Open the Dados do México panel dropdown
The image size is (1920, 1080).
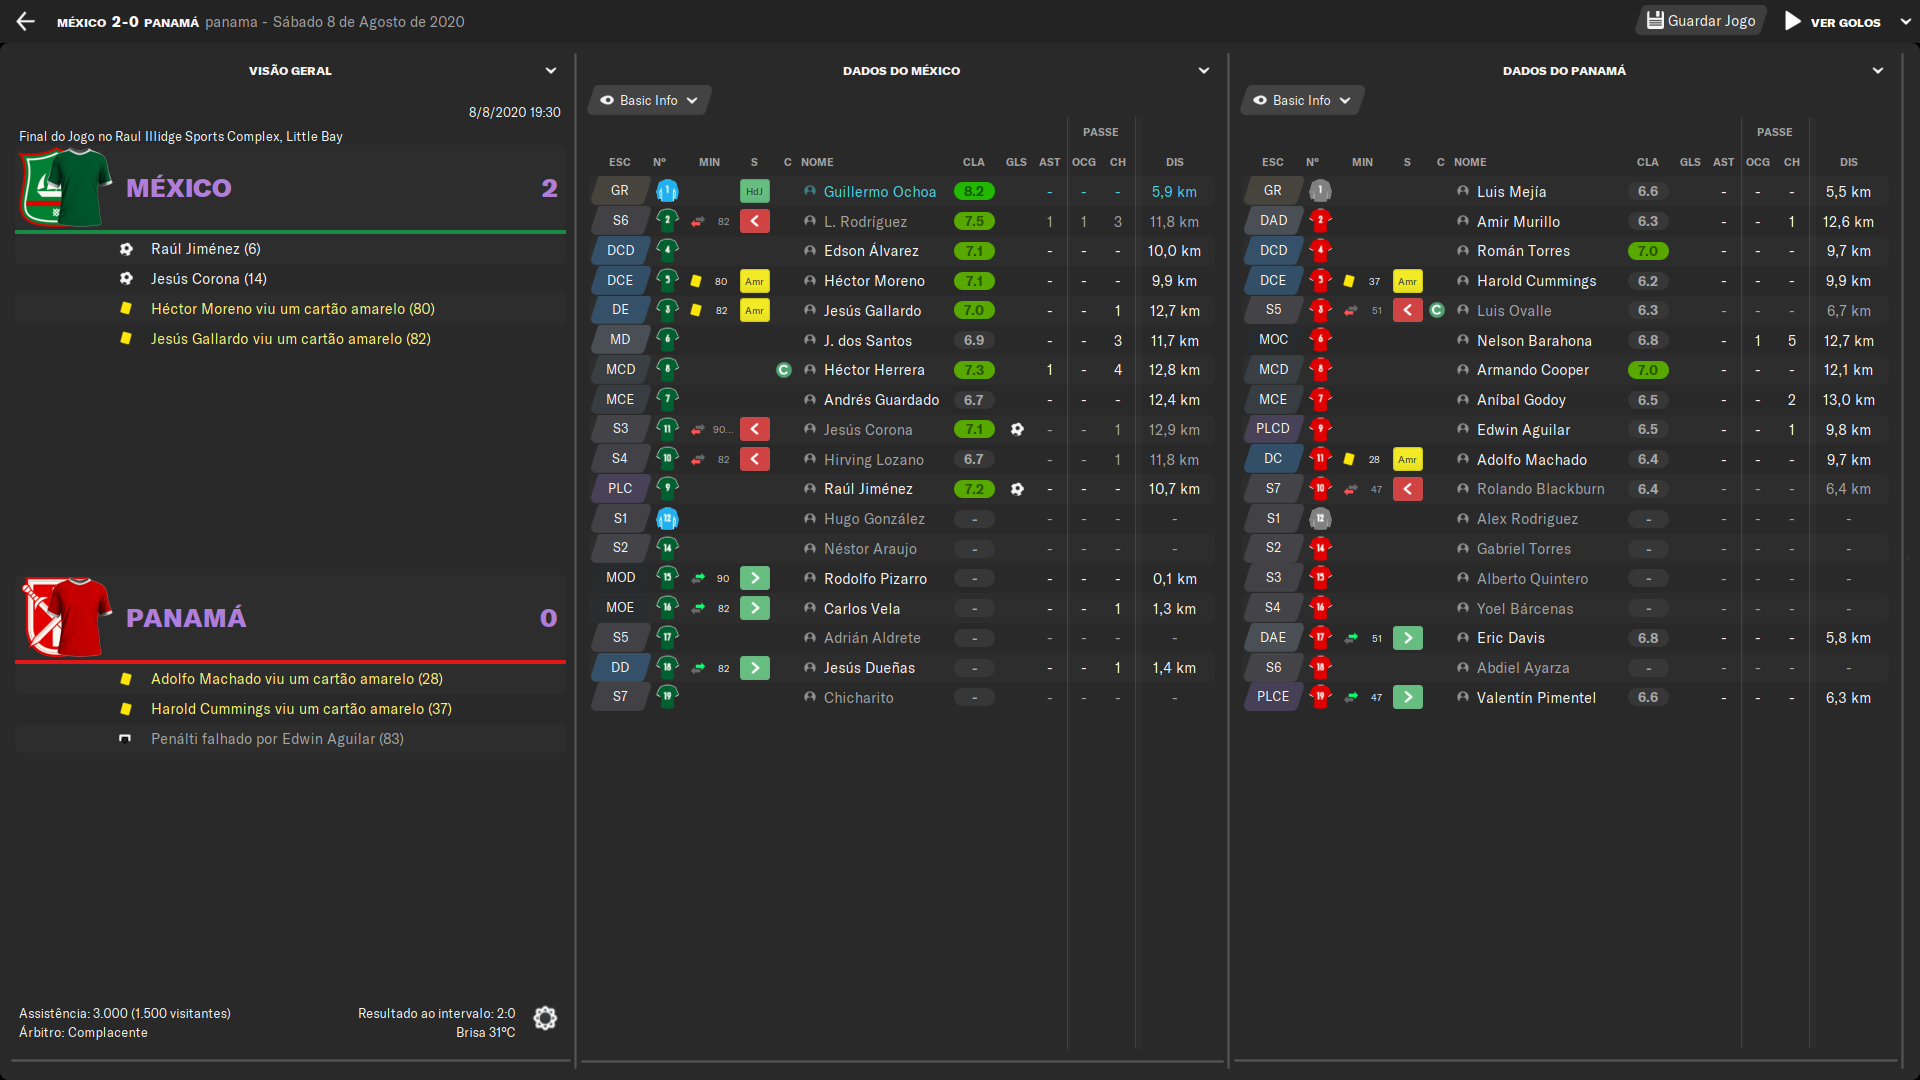tap(1204, 71)
